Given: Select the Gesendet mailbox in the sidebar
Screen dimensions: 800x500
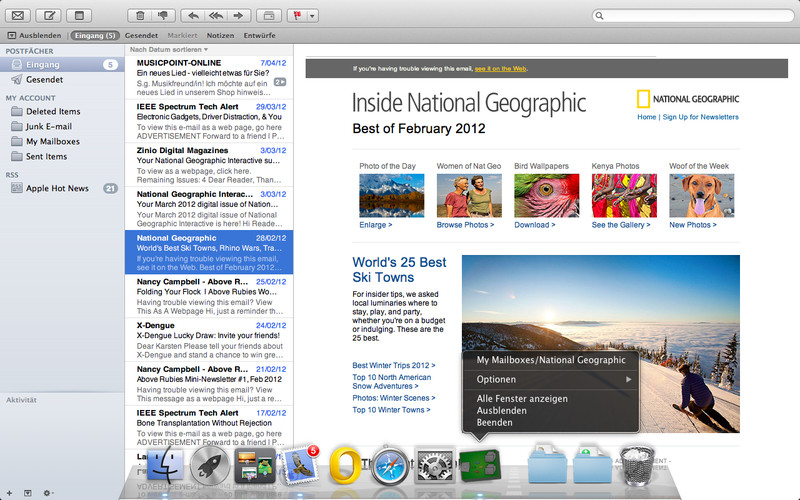Looking at the screenshot, I should [62, 80].
